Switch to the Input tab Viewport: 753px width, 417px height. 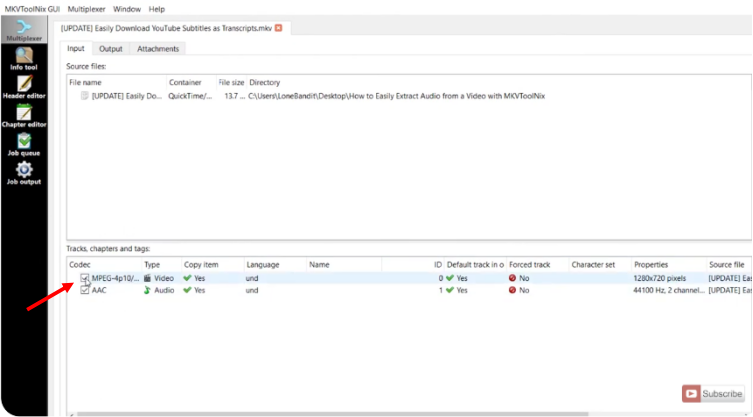tap(76, 49)
